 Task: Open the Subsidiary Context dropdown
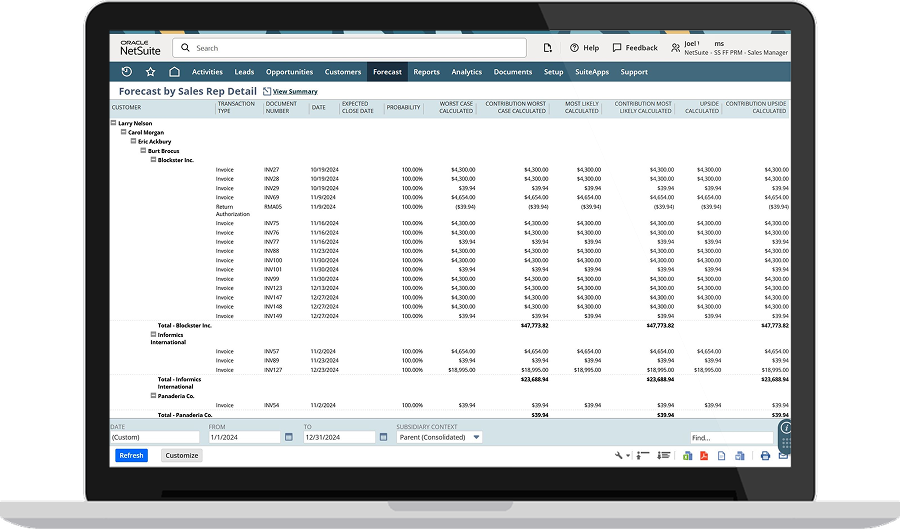pos(476,437)
